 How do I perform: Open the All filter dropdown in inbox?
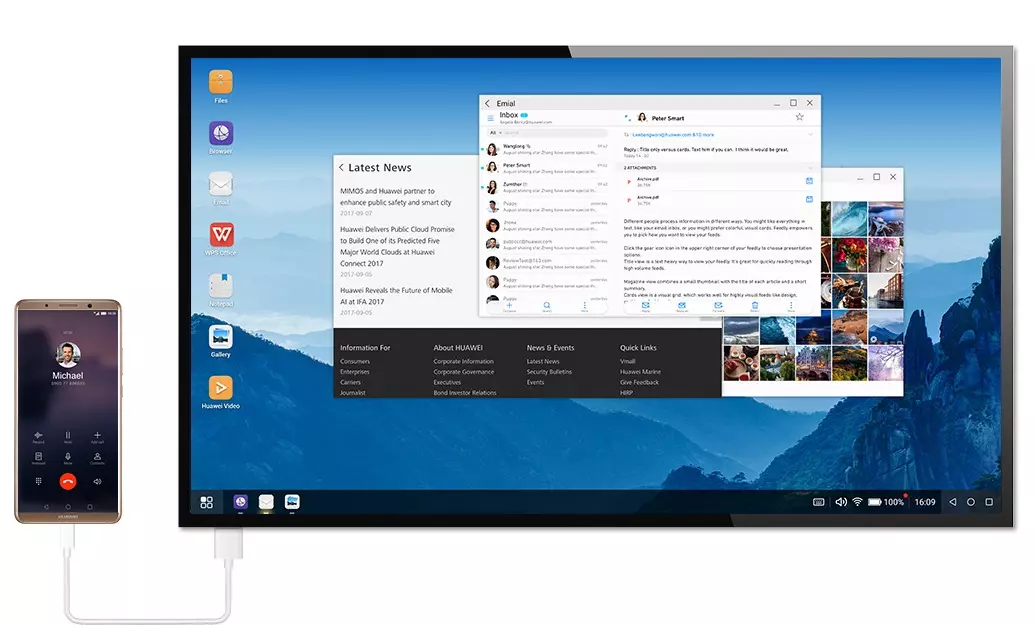(x=496, y=133)
